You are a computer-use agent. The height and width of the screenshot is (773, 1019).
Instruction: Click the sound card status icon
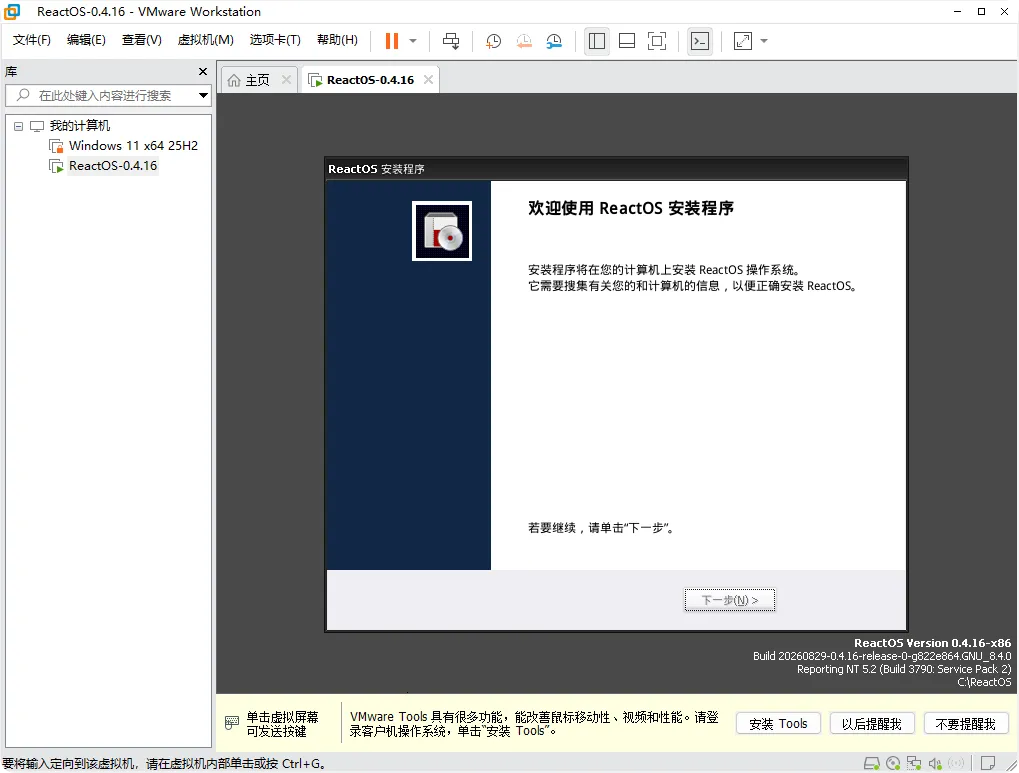coord(935,763)
